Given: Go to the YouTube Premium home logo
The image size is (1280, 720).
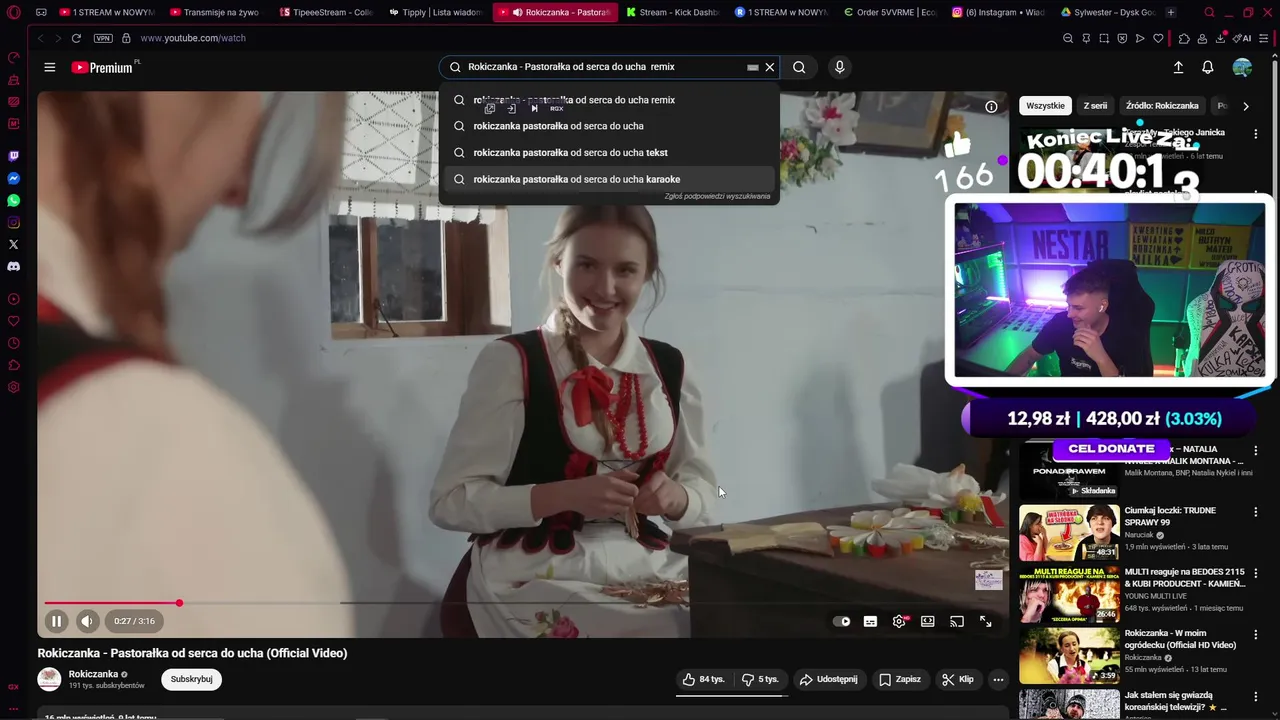Looking at the screenshot, I should tap(102, 67).
